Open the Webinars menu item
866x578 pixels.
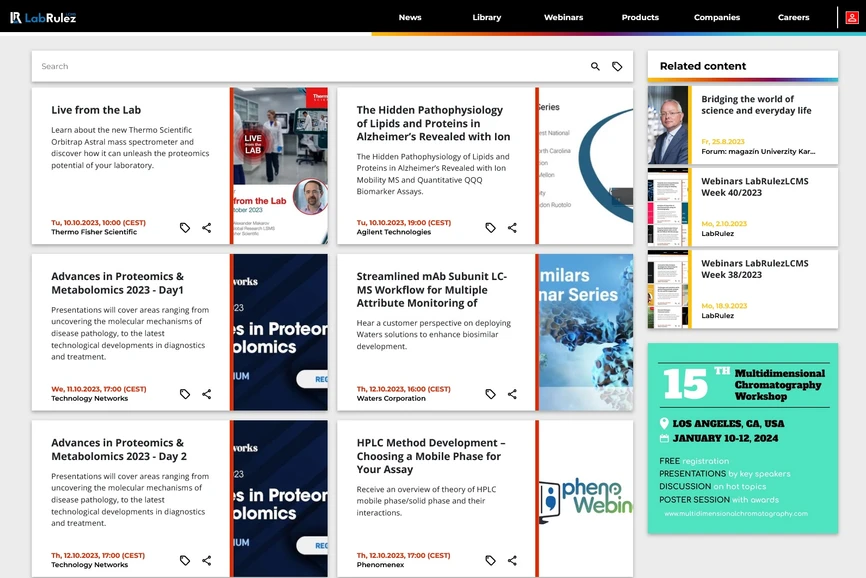(563, 17)
